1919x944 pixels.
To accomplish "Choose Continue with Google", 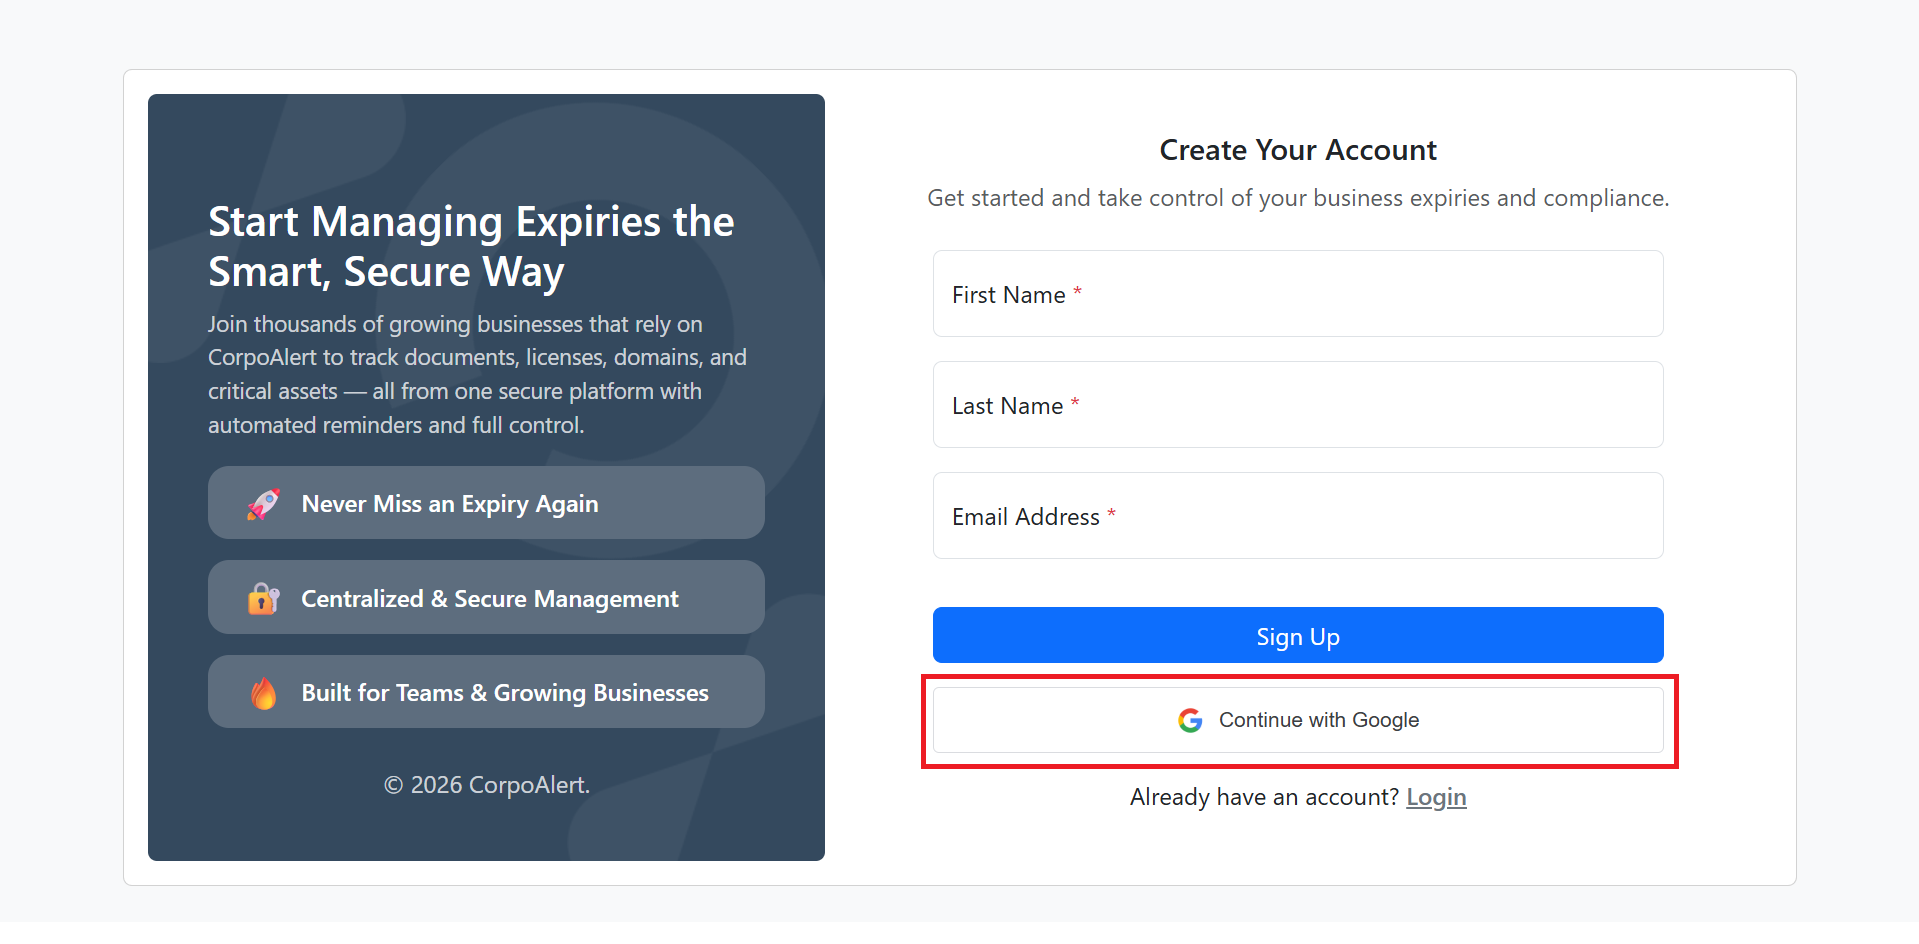I will tap(1297, 719).
